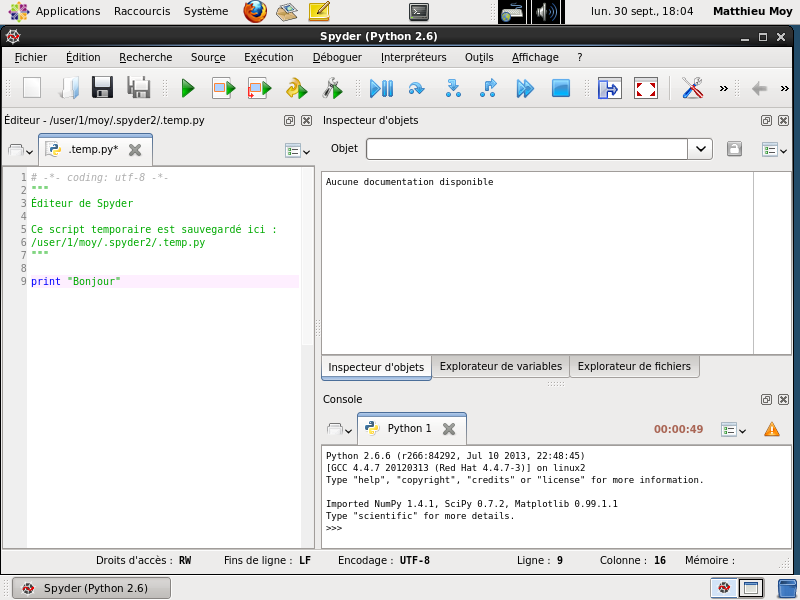
Task: Click the Debug play-pause icon
Action: coord(381,89)
